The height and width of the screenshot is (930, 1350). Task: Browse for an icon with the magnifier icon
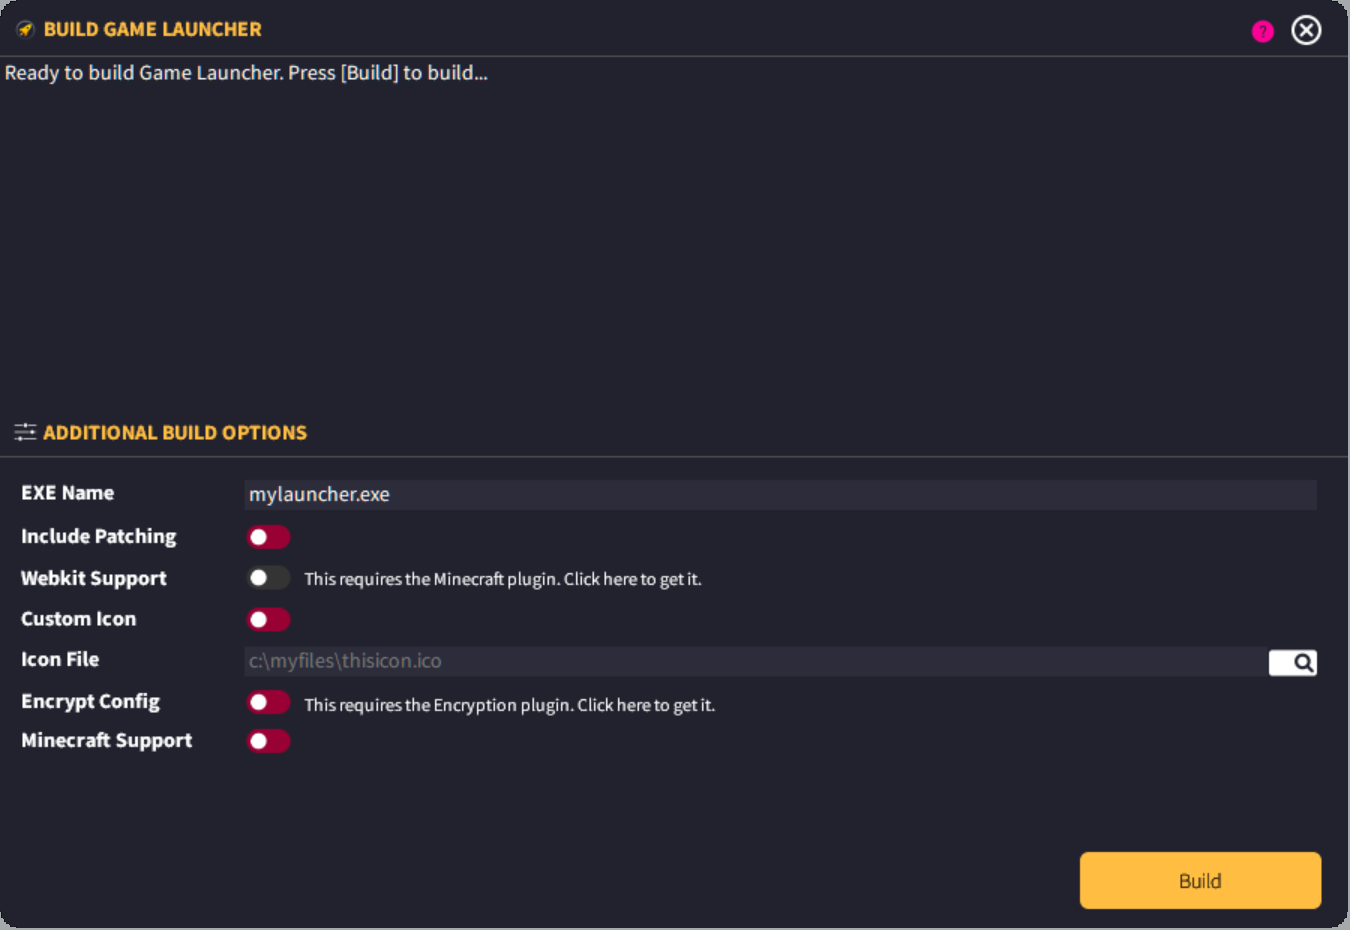[x=1293, y=662]
